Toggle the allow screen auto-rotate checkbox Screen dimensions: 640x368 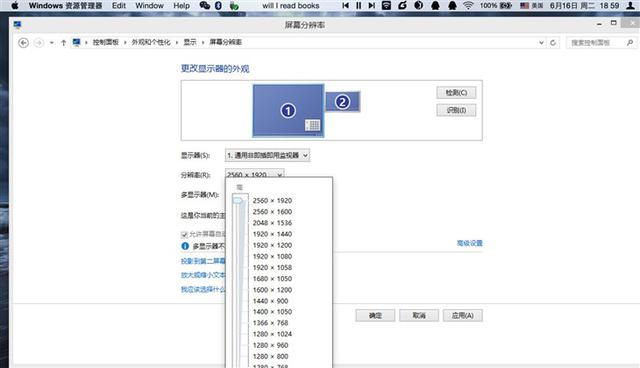pyautogui.click(x=184, y=234)
